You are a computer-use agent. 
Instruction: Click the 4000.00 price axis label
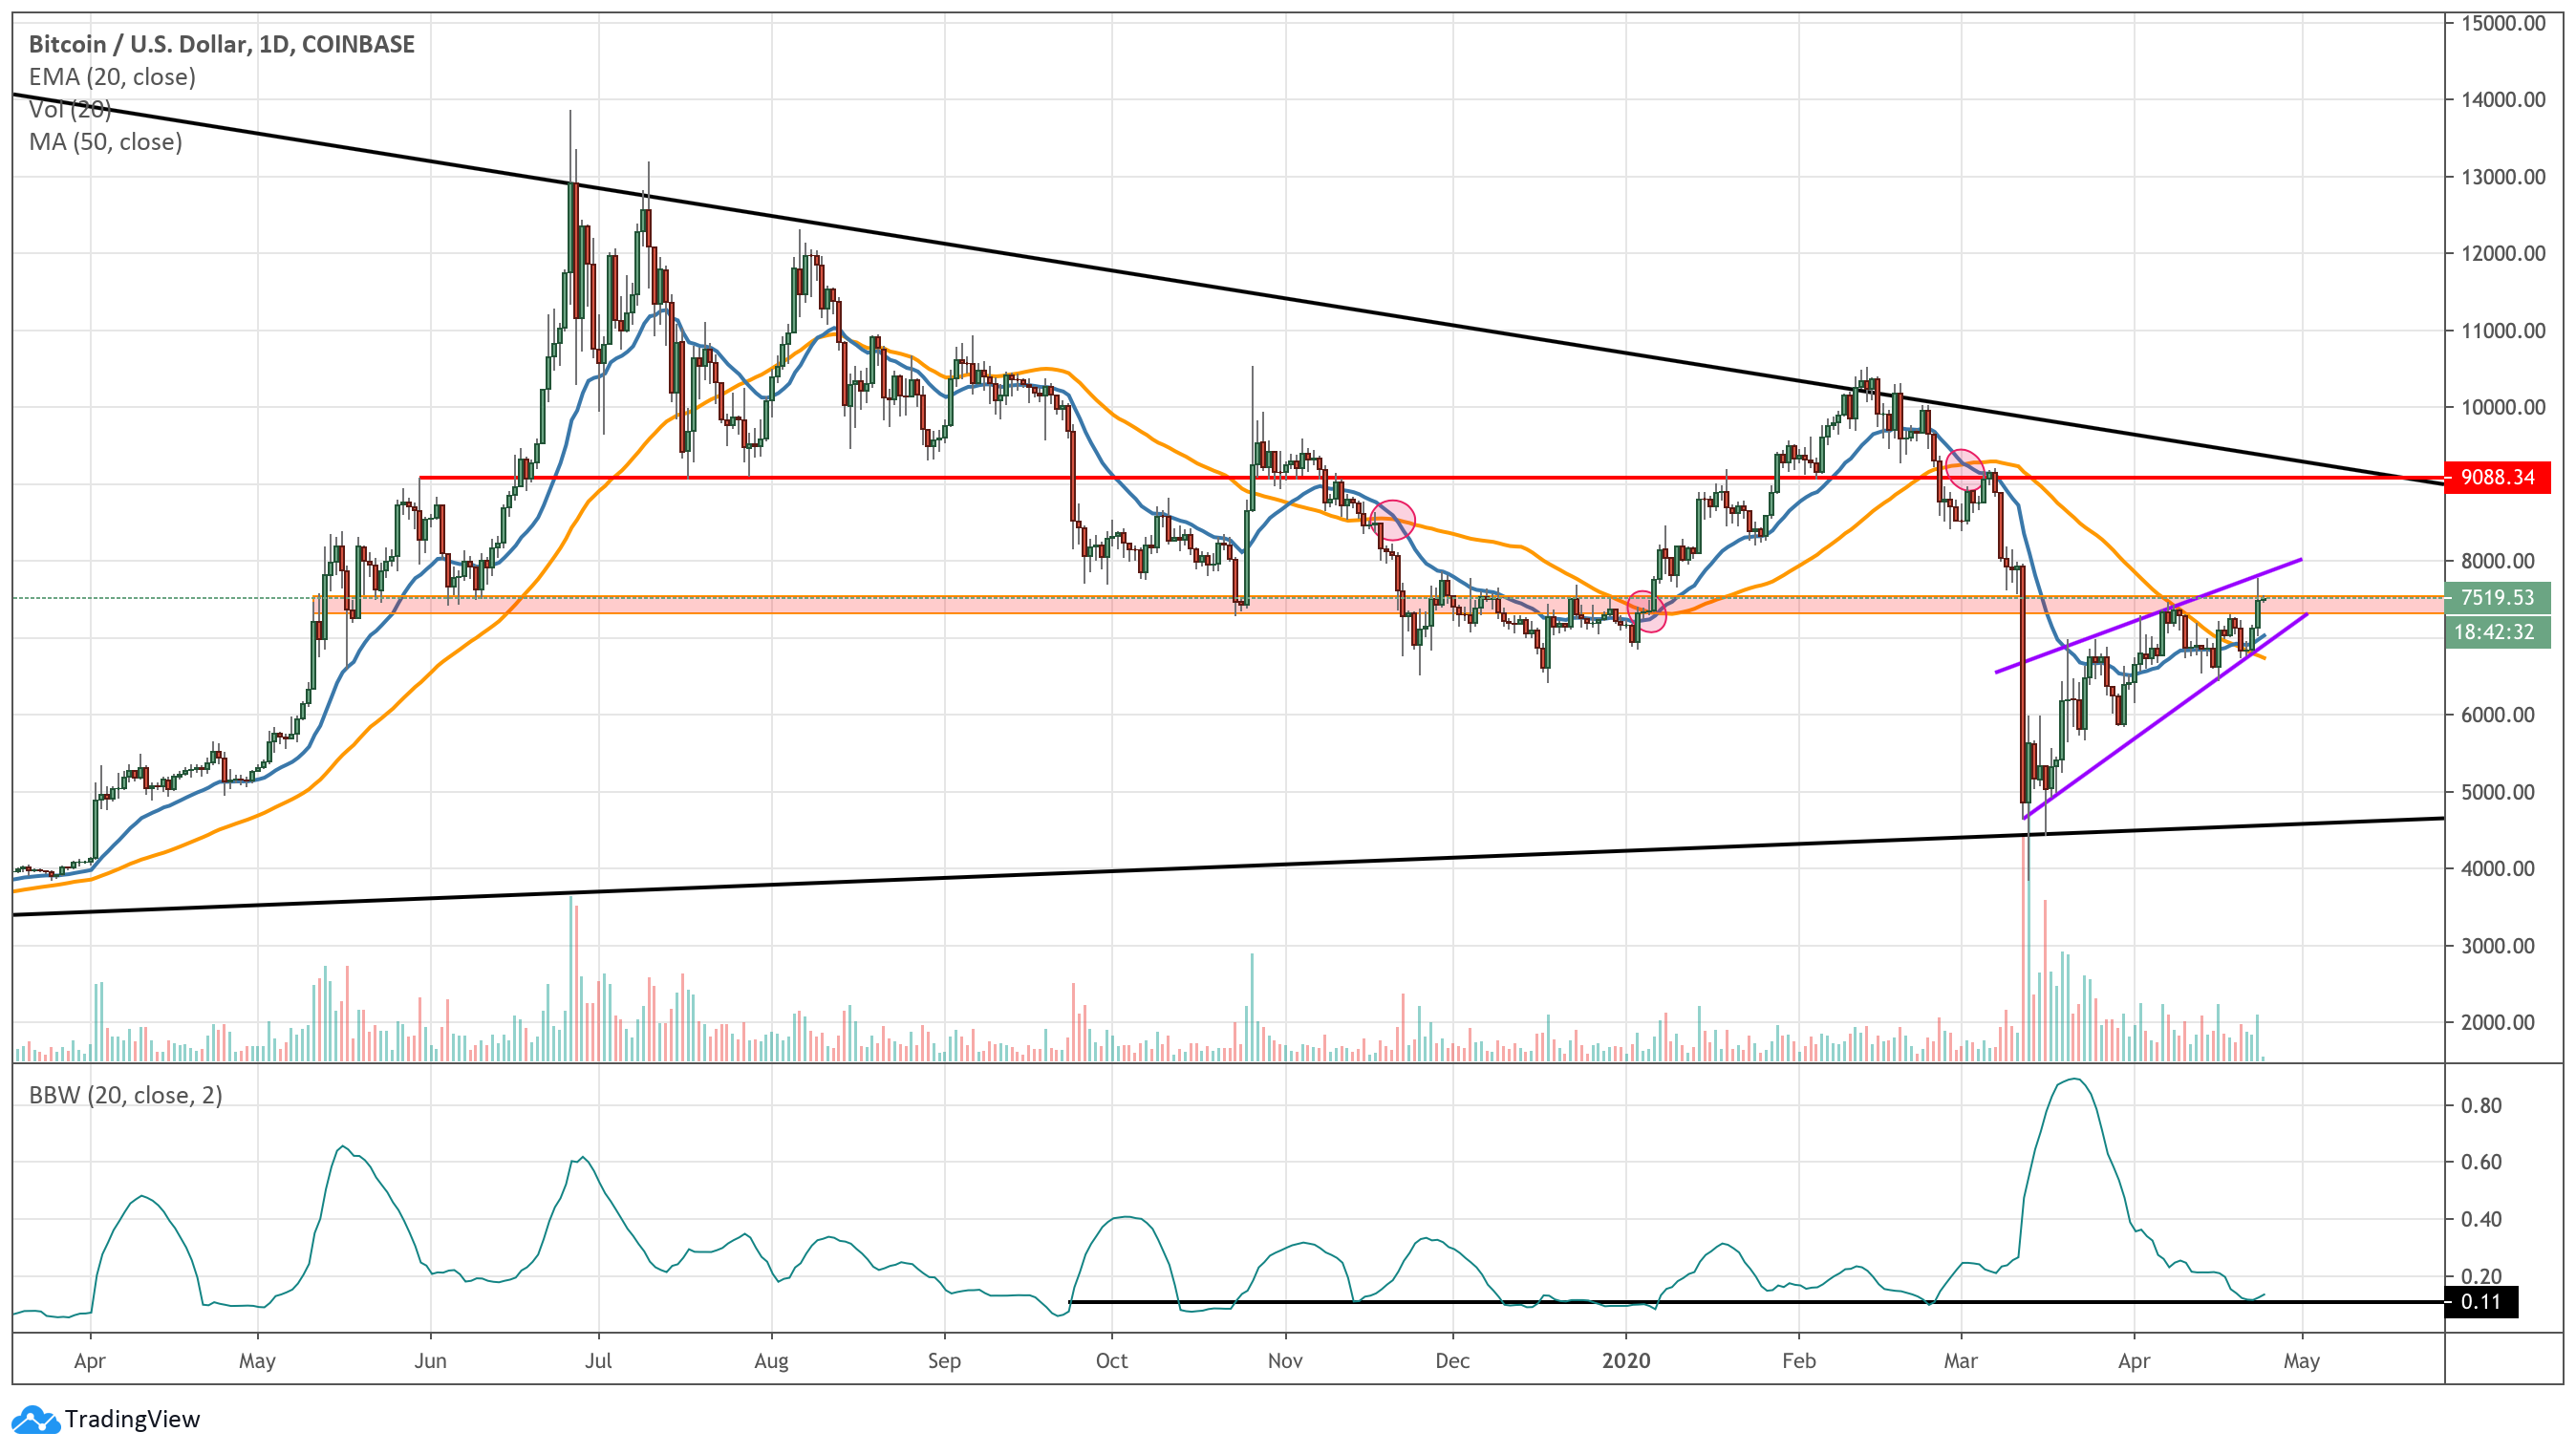(x=2497, y=869)
